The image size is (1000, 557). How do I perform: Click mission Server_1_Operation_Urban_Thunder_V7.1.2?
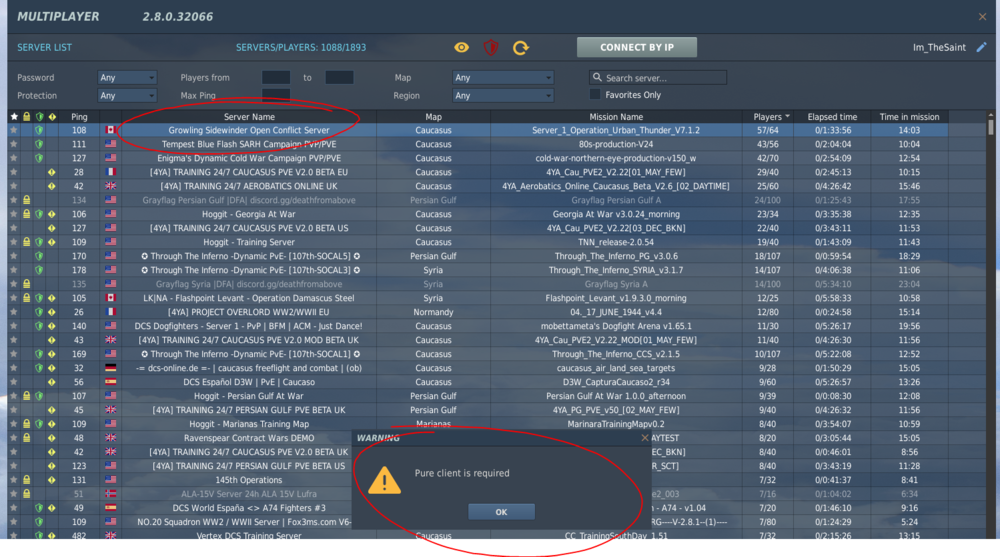616,130
